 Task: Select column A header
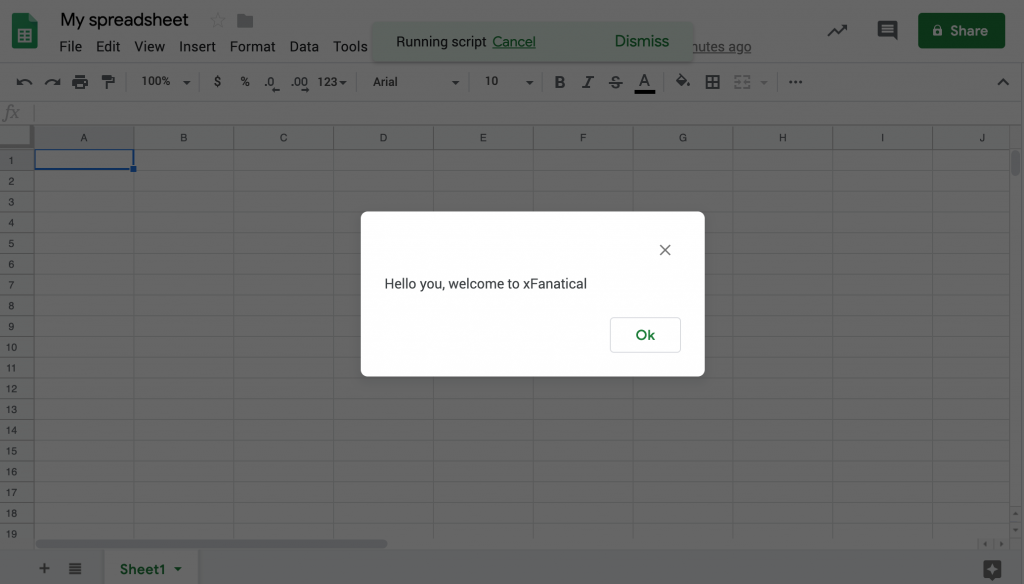point(84,137)
